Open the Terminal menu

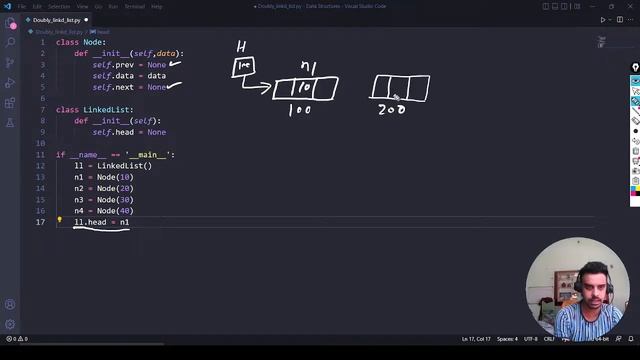[135, 6]
